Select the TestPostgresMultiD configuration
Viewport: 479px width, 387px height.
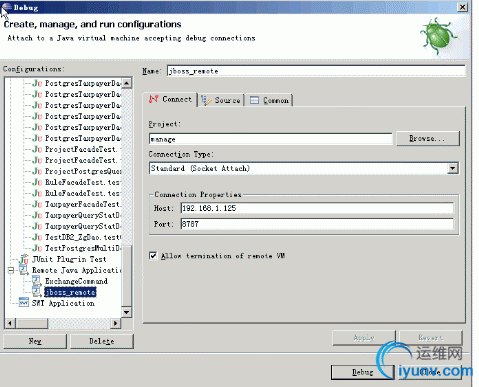[83, 248]
